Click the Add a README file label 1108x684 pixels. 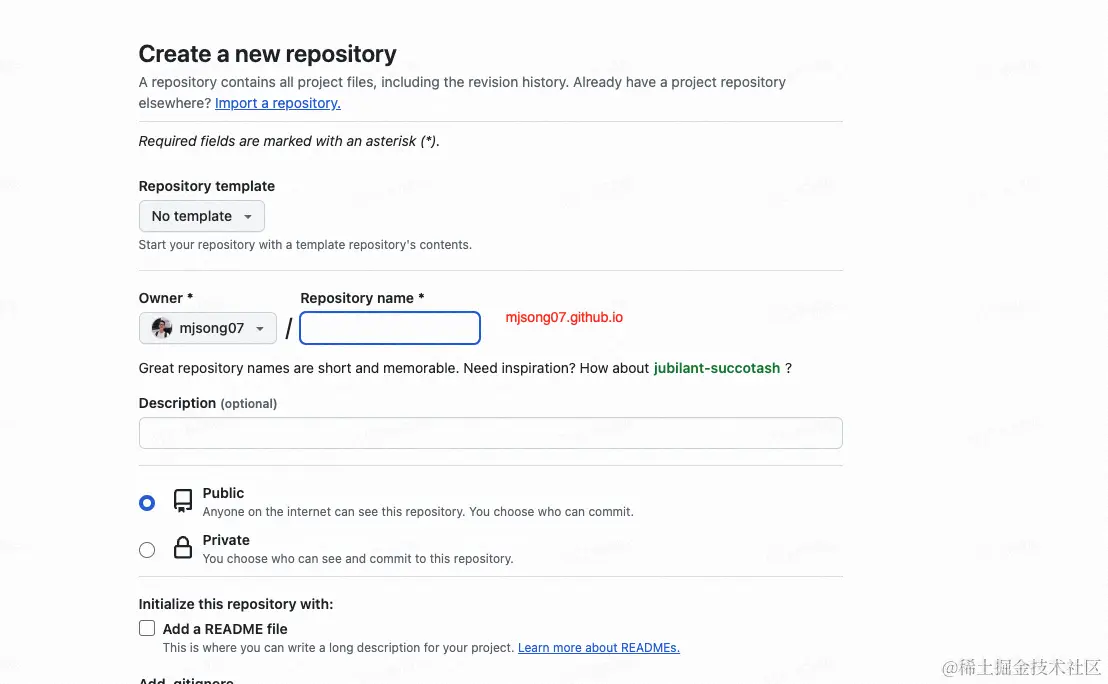click(225, 629)
